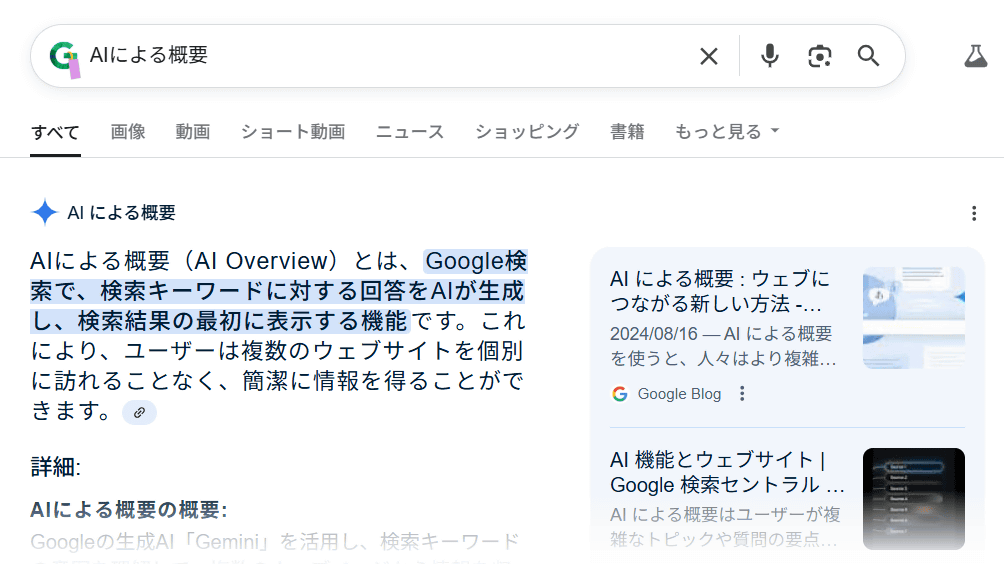The image size is (1004, 564).
Task: Expand the もっと見る dropdown
Action: [x=727, y=132]
